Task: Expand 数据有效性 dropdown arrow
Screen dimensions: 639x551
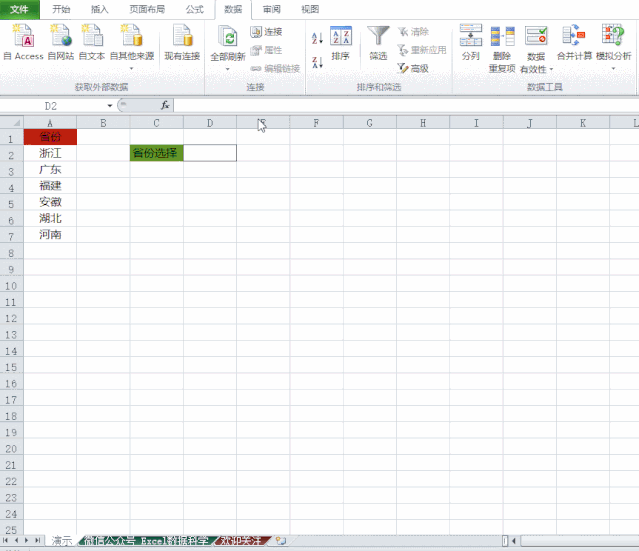Action: coord(551,69)
